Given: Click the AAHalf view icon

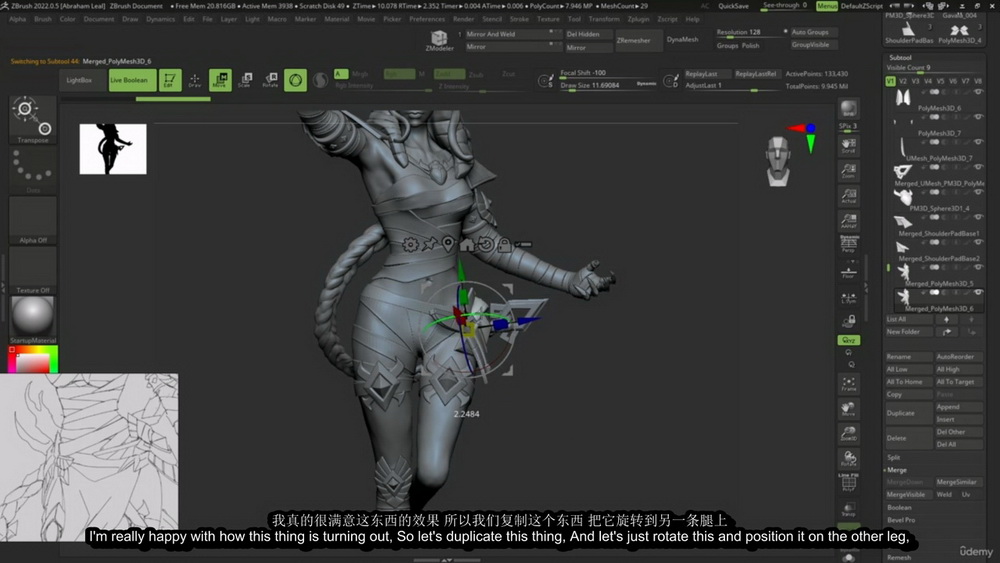Looking at the screenshot, I should click(x=848, y=221).
